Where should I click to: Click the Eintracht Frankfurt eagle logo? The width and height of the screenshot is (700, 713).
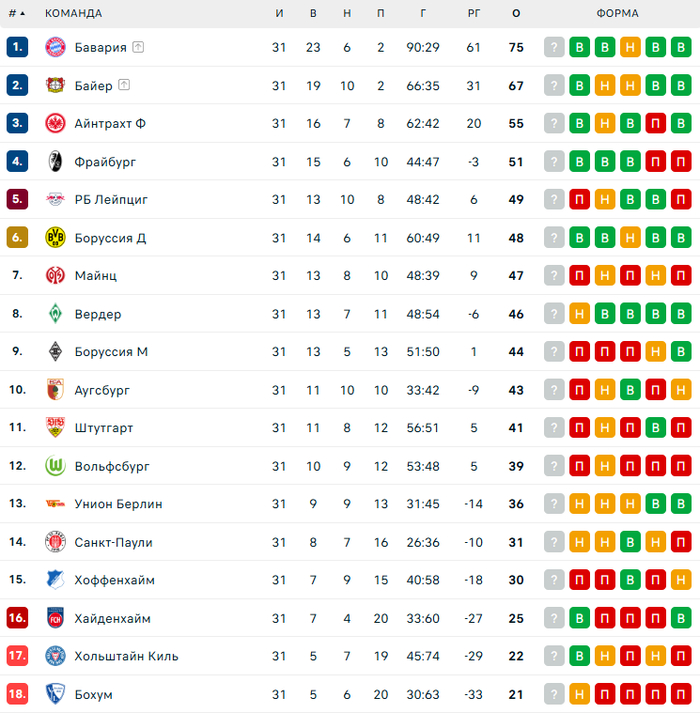[55, 123]
